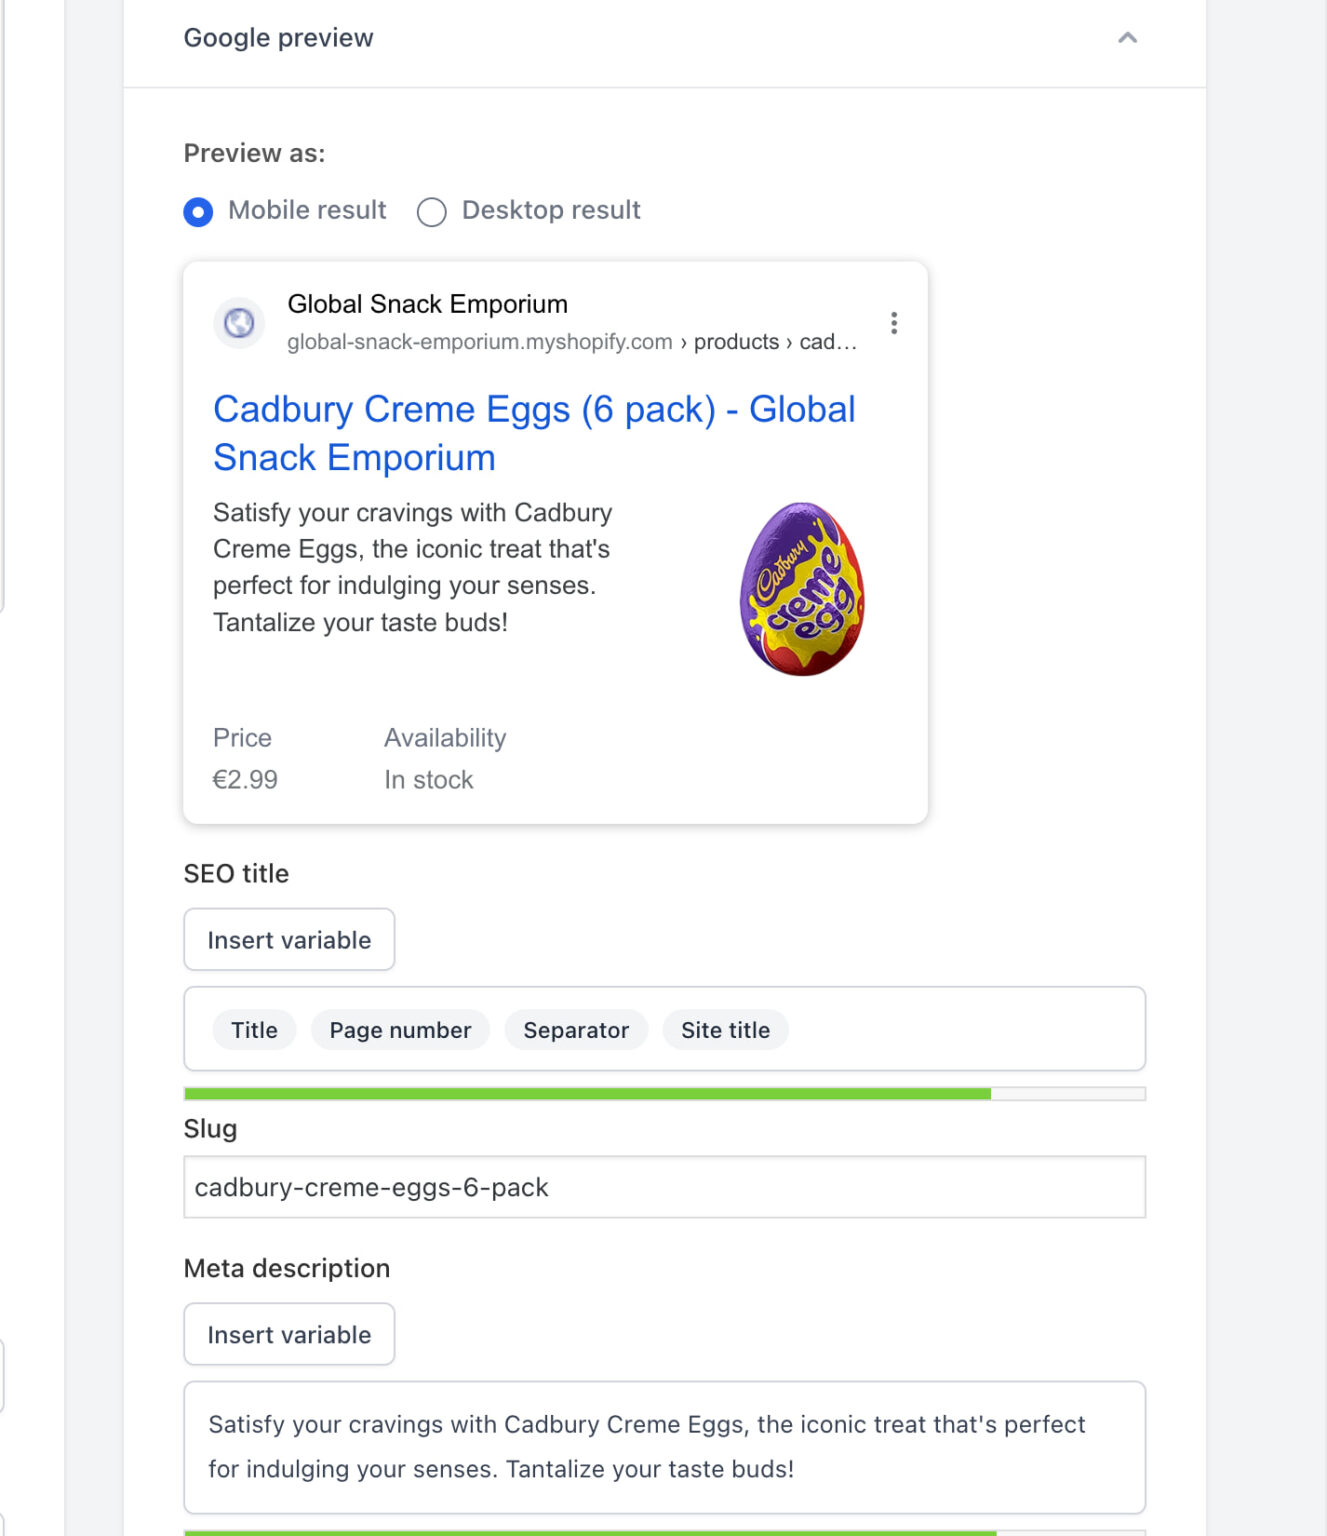
Task: Select the Desktop result radio button
Action: point(432,211)
